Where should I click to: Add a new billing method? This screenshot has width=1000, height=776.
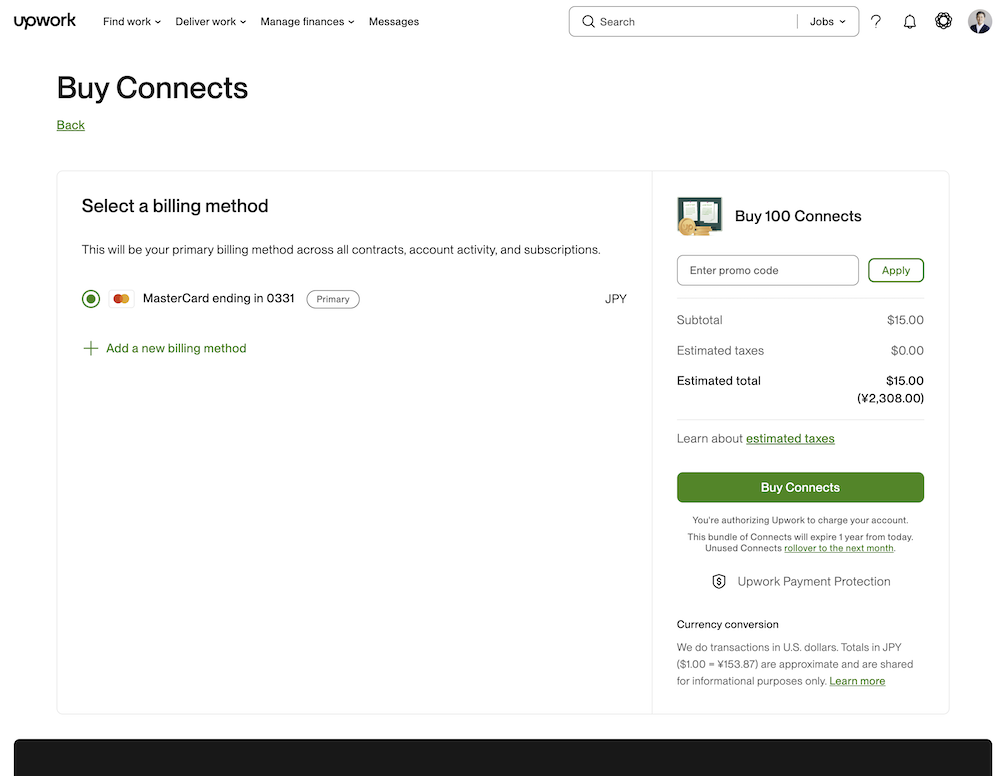point(176,348)
